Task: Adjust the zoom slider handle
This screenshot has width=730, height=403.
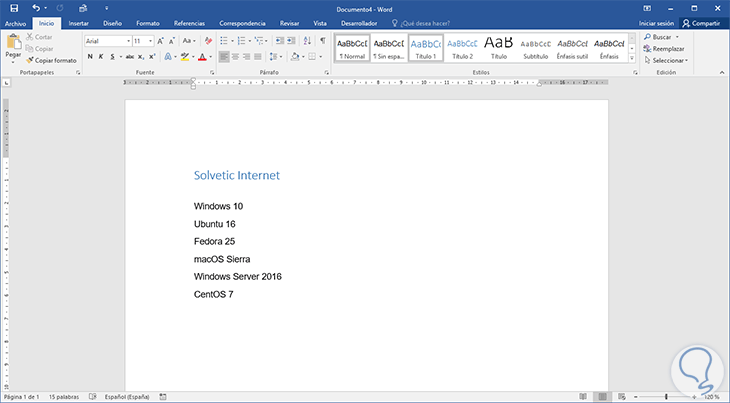Action: click(x=666, y=397)
